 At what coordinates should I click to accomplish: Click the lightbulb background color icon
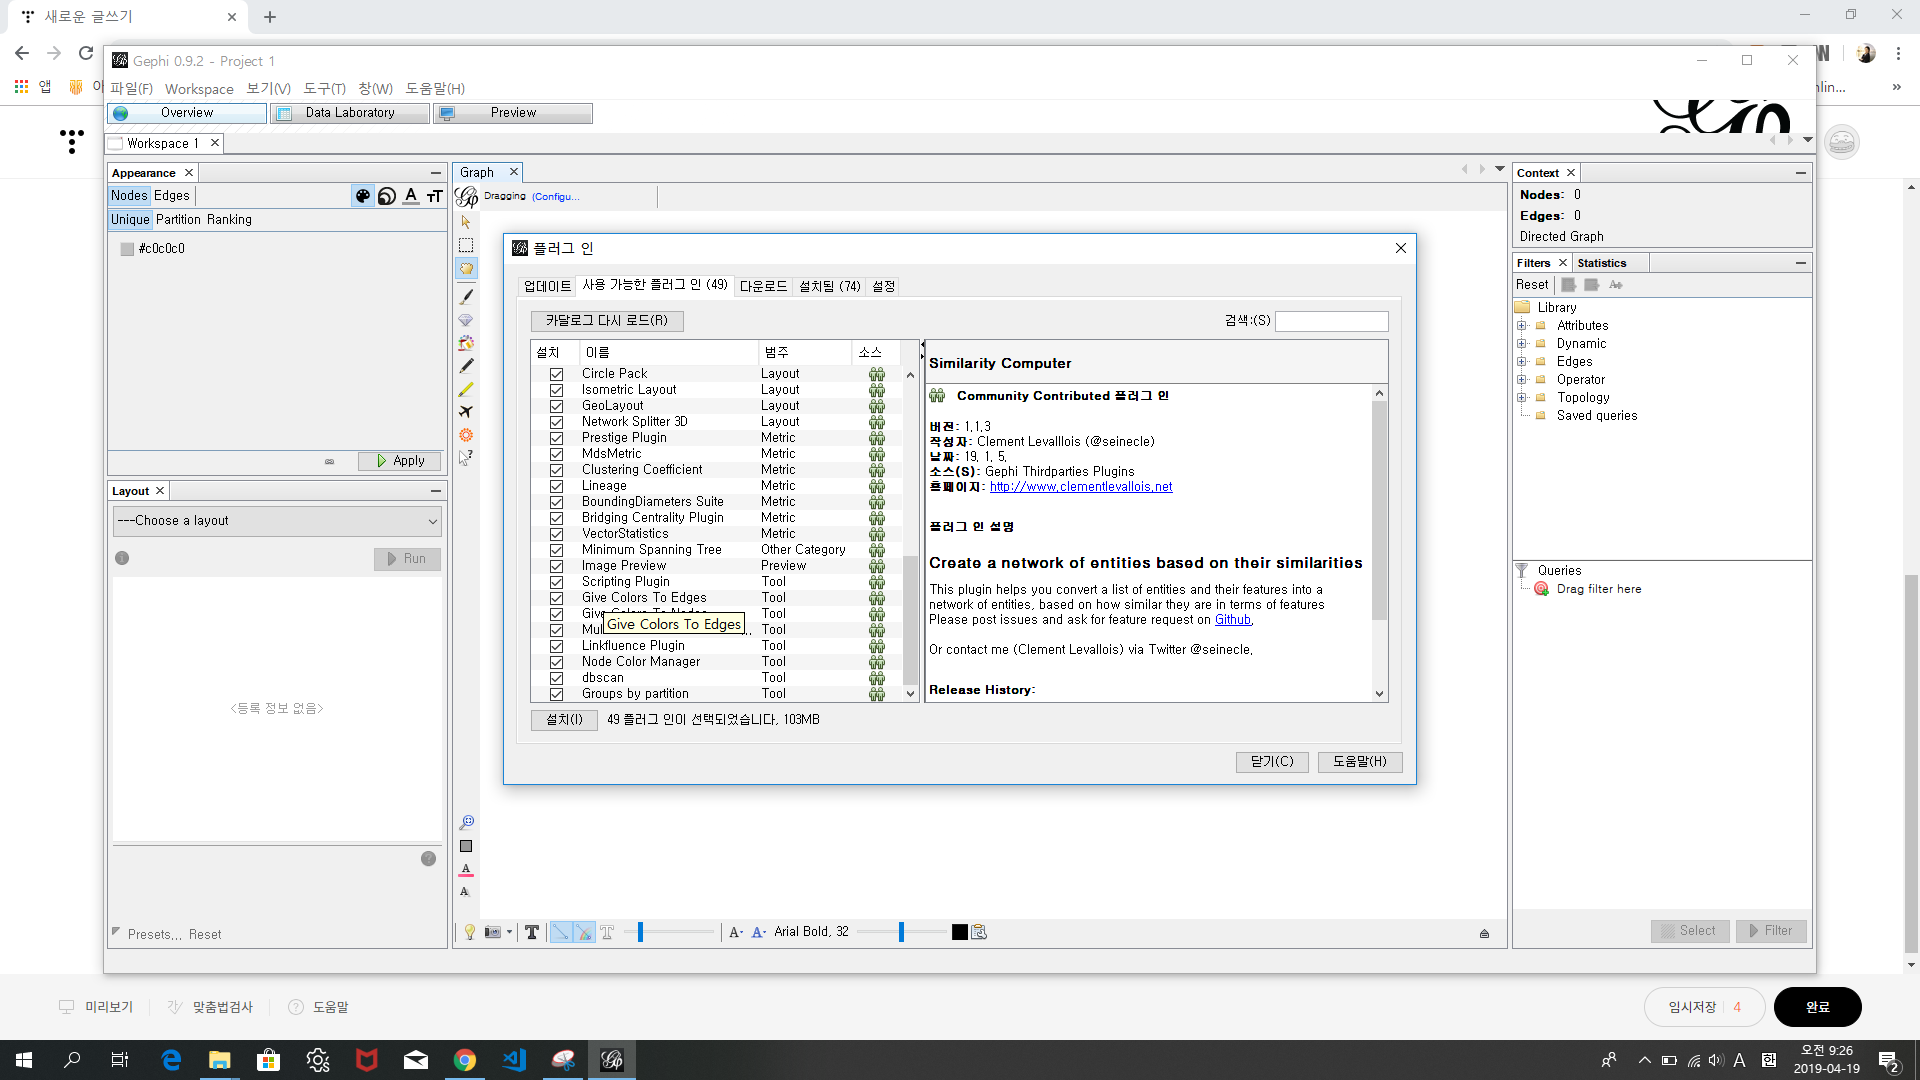(x=470, y=932)
